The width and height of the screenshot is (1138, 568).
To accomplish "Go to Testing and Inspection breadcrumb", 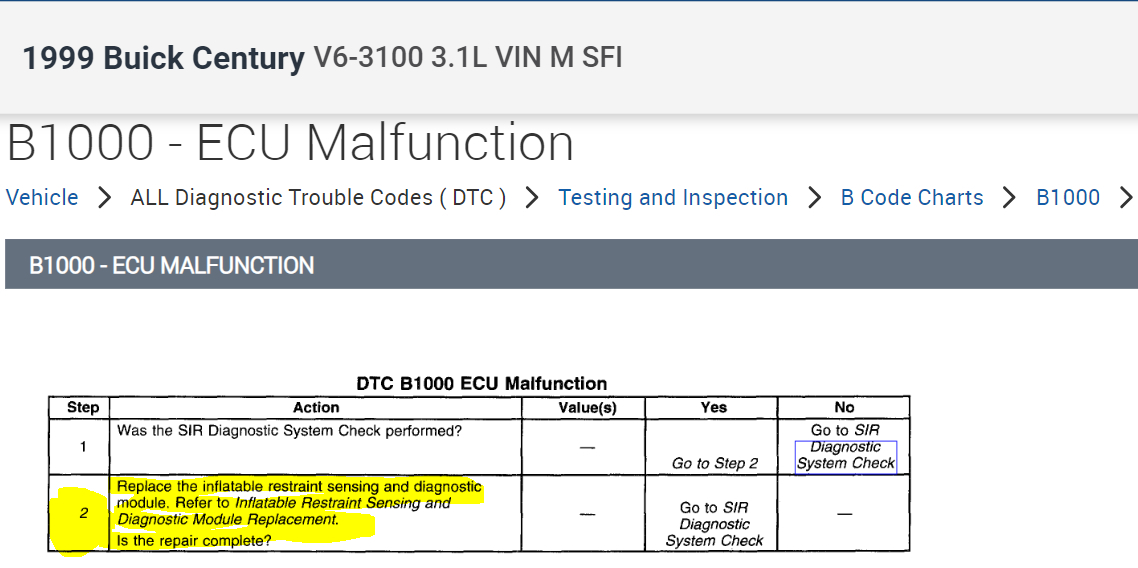I will [x=673, y=198].
